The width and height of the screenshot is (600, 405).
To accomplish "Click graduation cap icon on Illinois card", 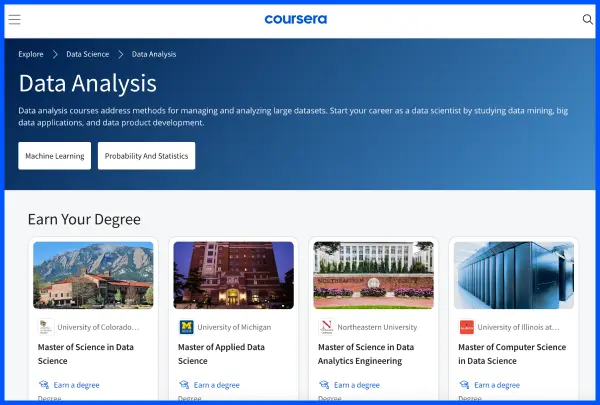I will click(464, 384).
